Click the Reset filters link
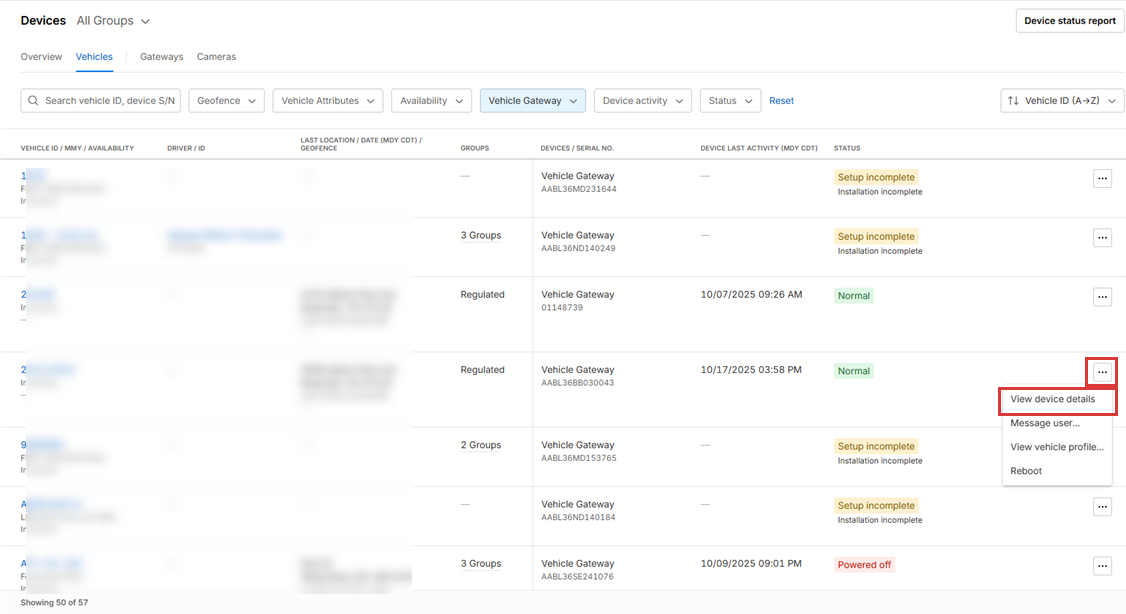The width and height of the screenshot is (1126, 614). click(x=781, y=101)
